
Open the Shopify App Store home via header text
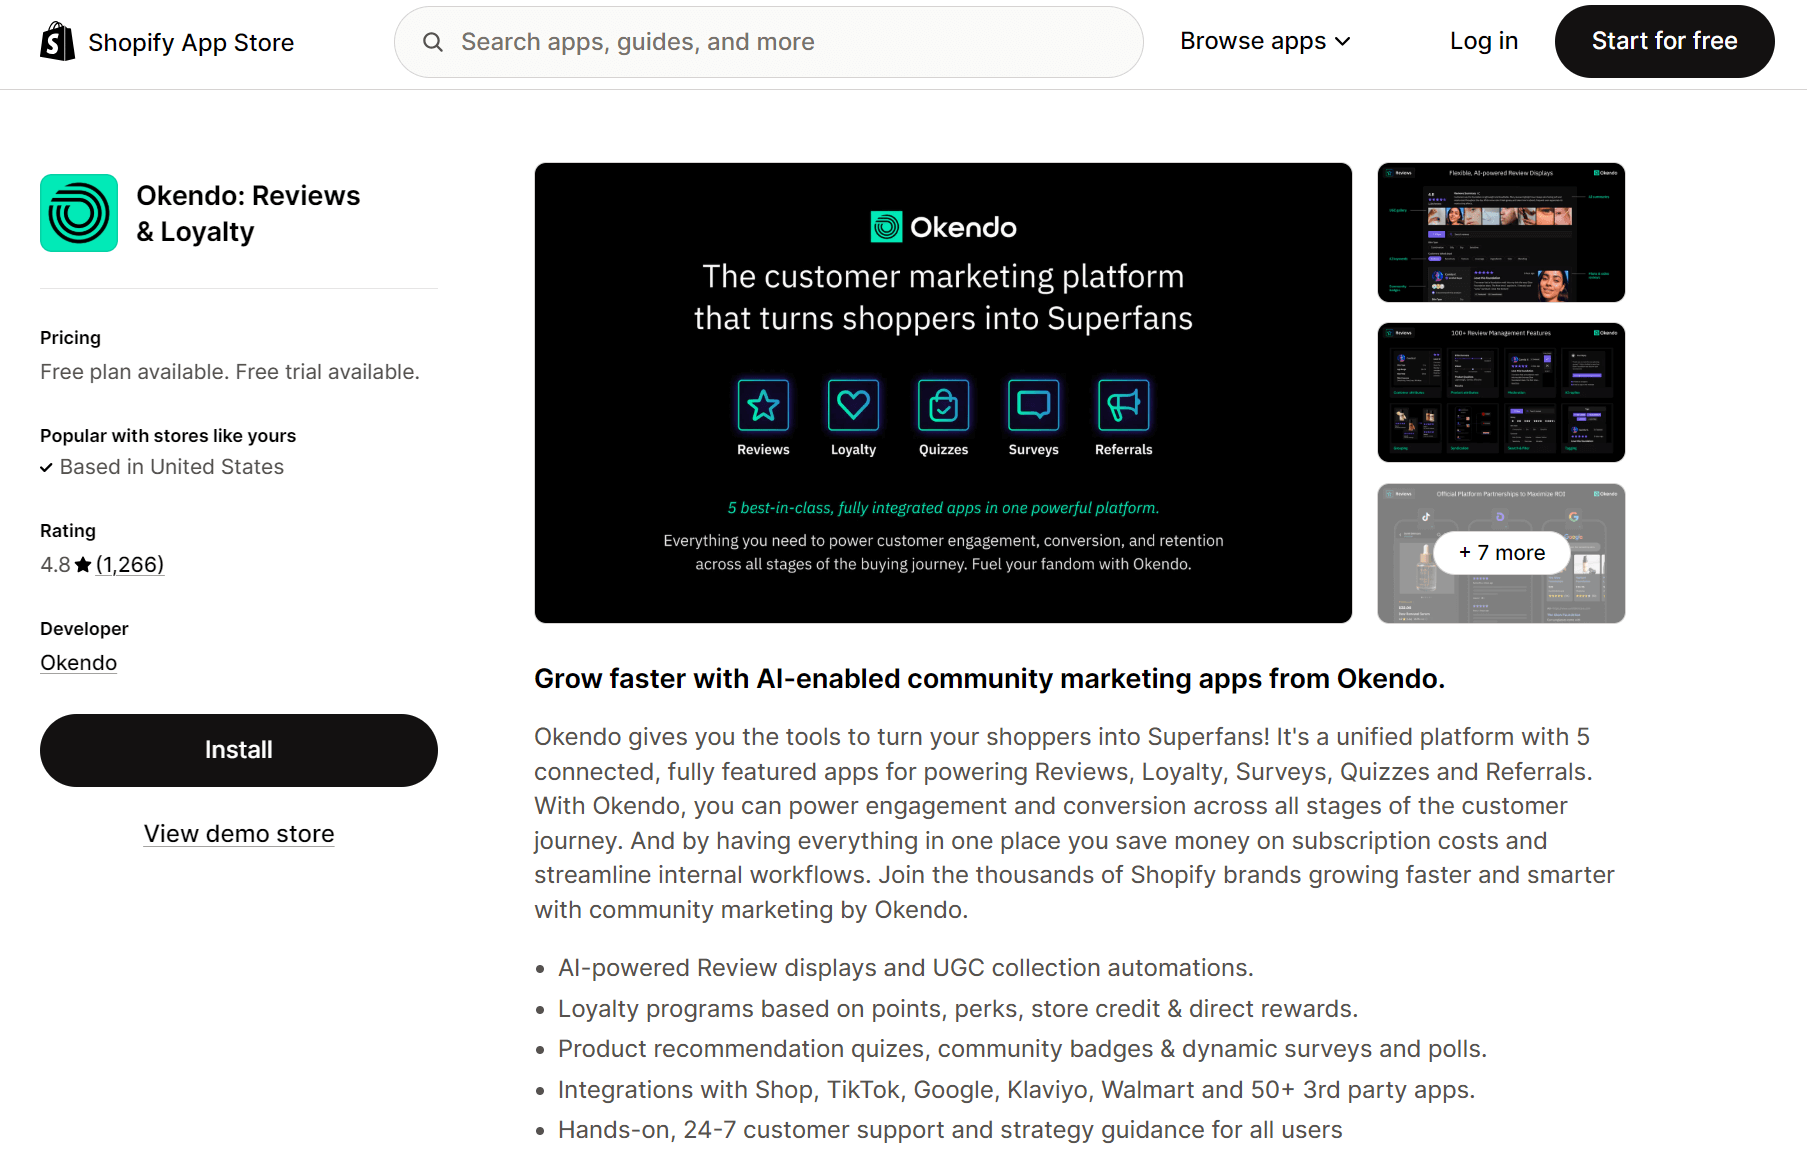[x=190, y=42]
